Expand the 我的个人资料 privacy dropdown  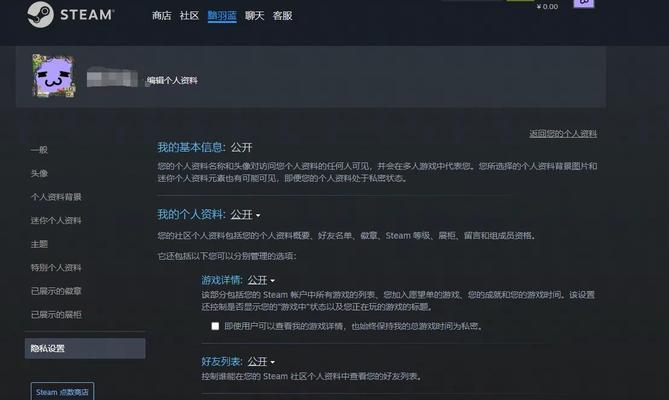pos(246,214)
